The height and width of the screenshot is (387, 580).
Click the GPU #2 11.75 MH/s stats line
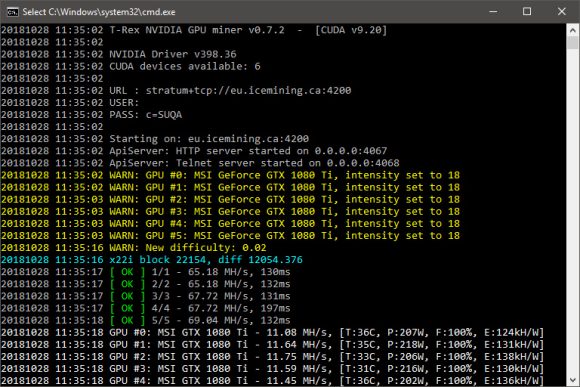tap(272, 356)
